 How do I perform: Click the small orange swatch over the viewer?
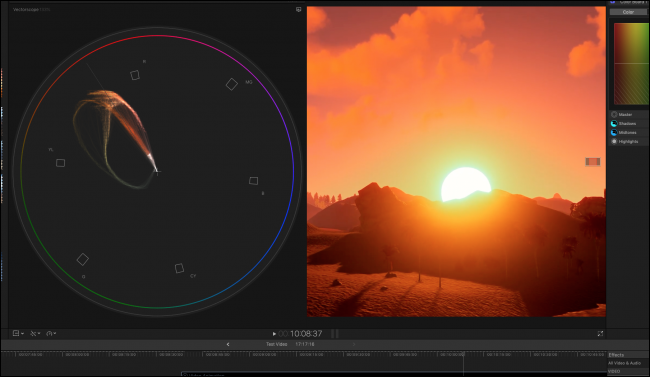593,162
